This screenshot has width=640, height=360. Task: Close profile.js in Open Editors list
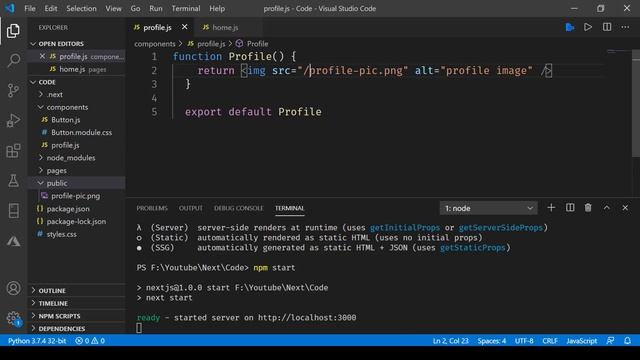tap(42, 56)
